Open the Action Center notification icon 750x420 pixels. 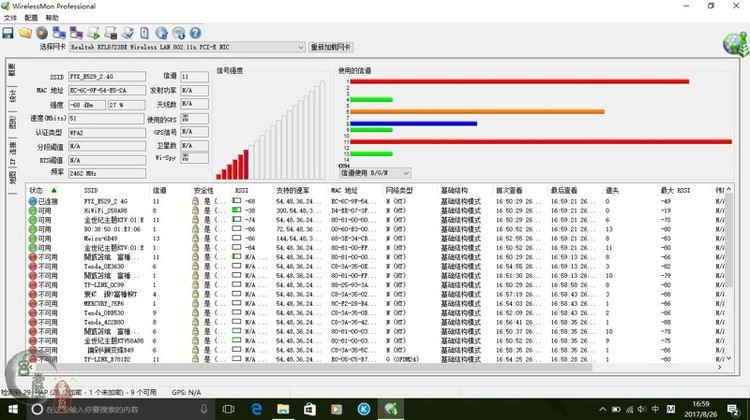pyautogui.click(x=733, y=409)
